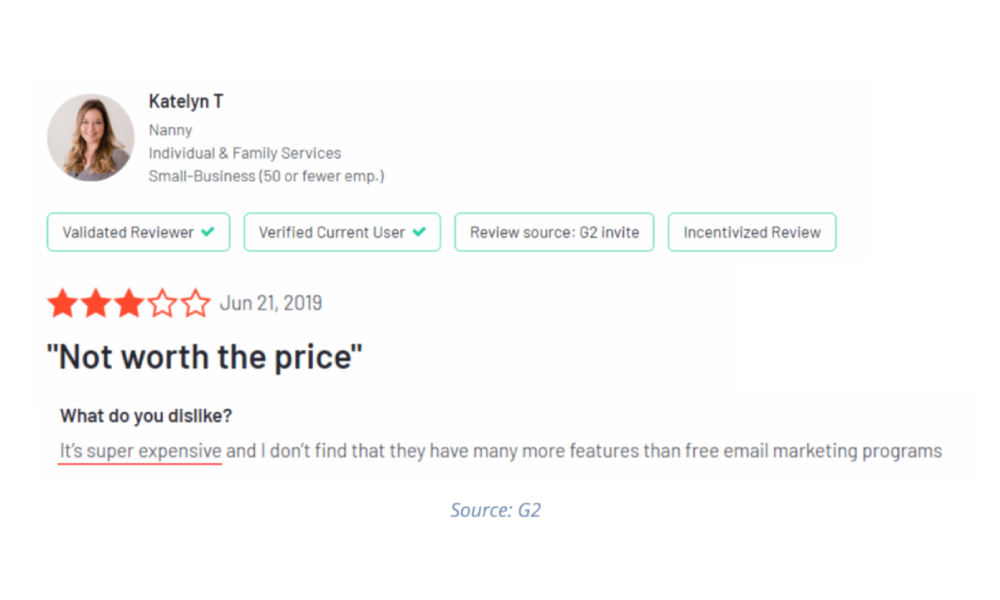The height and width of the screenshot is (600, 1000).
Task: Click the fourth empty rating star
Action: point(162,303)
